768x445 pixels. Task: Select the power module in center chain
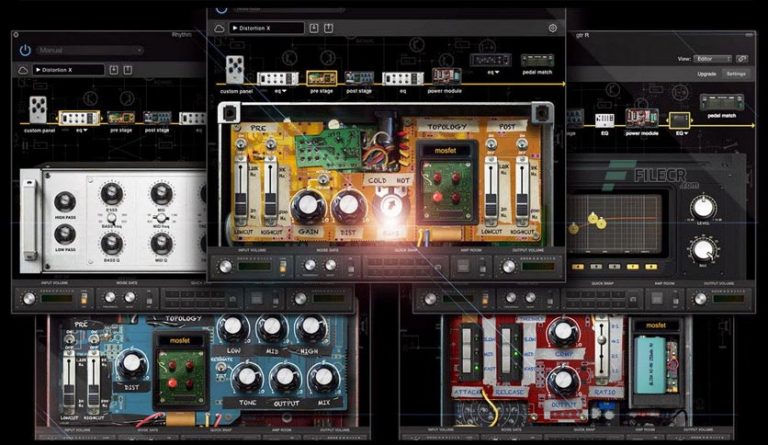point(446,76)
